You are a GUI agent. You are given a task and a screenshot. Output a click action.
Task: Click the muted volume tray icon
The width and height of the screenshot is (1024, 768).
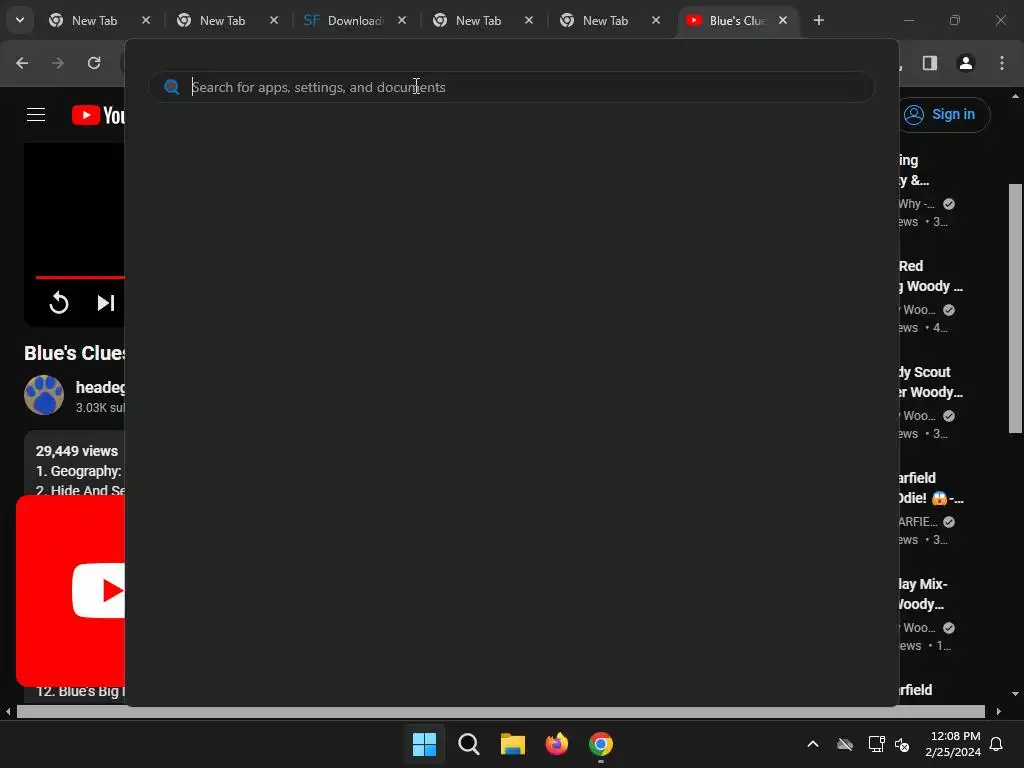[x=902, y=744]
